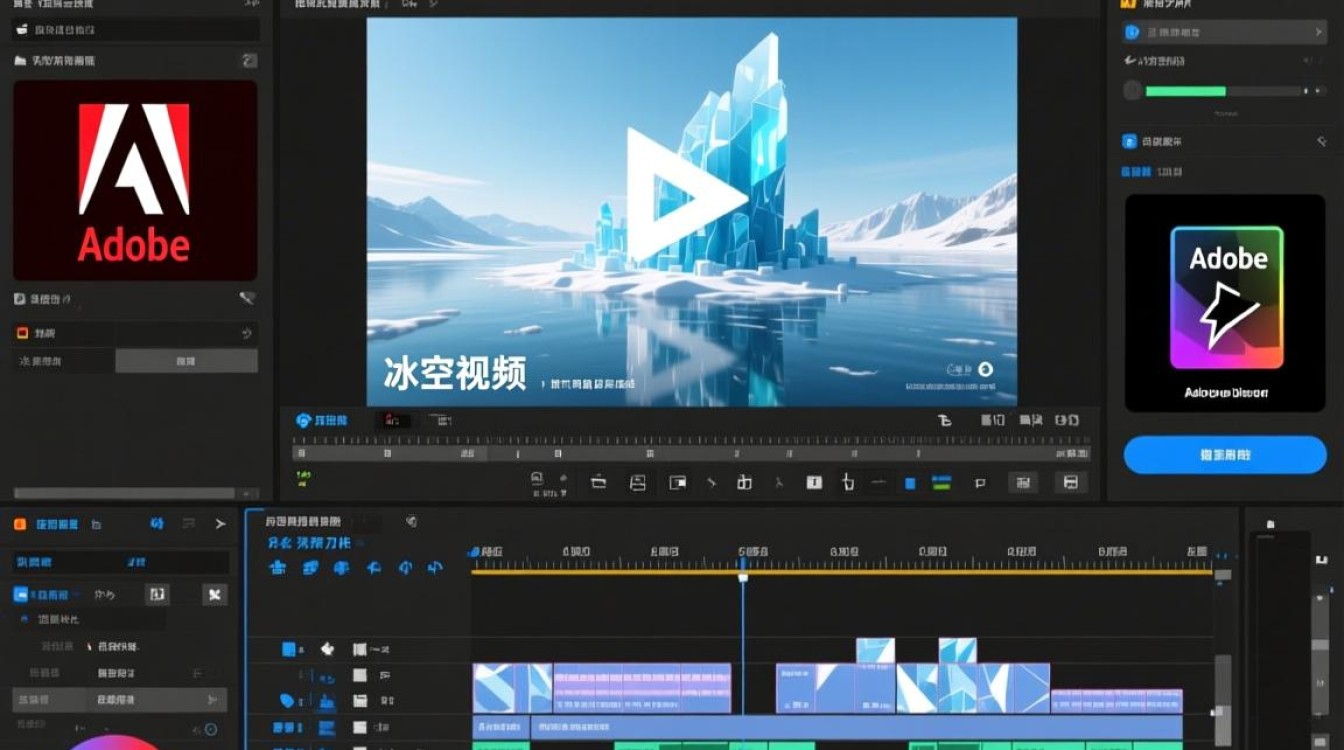The height and width of the screenshot is (750, 1344).
Task: Open the rainbow-bordered Adobe thumbnail in the right panel
Action: 1227,298
